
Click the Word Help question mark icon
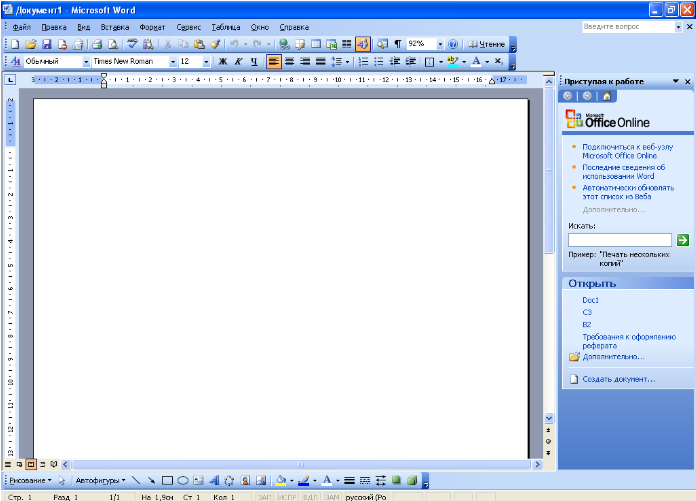click(x=453, y=44)
